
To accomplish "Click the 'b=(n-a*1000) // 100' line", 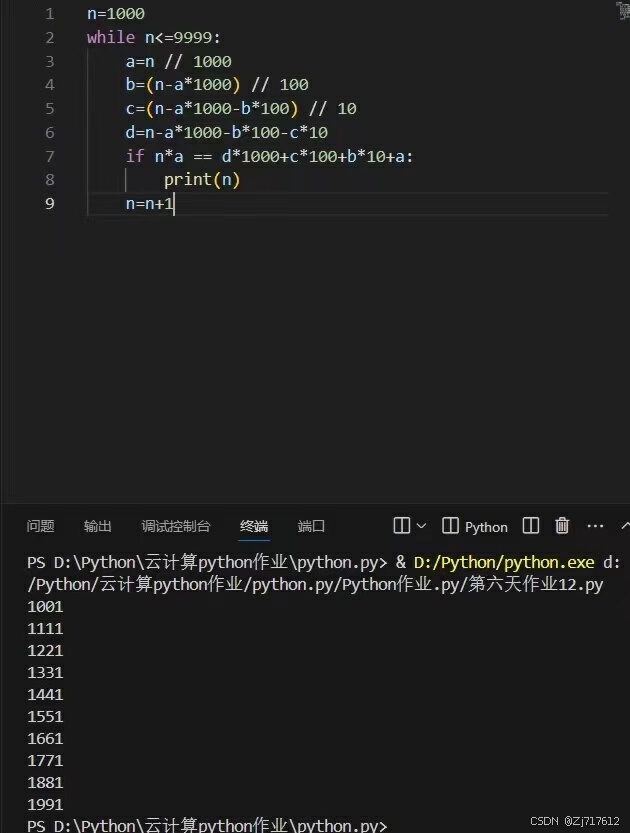I will [217, 85].
